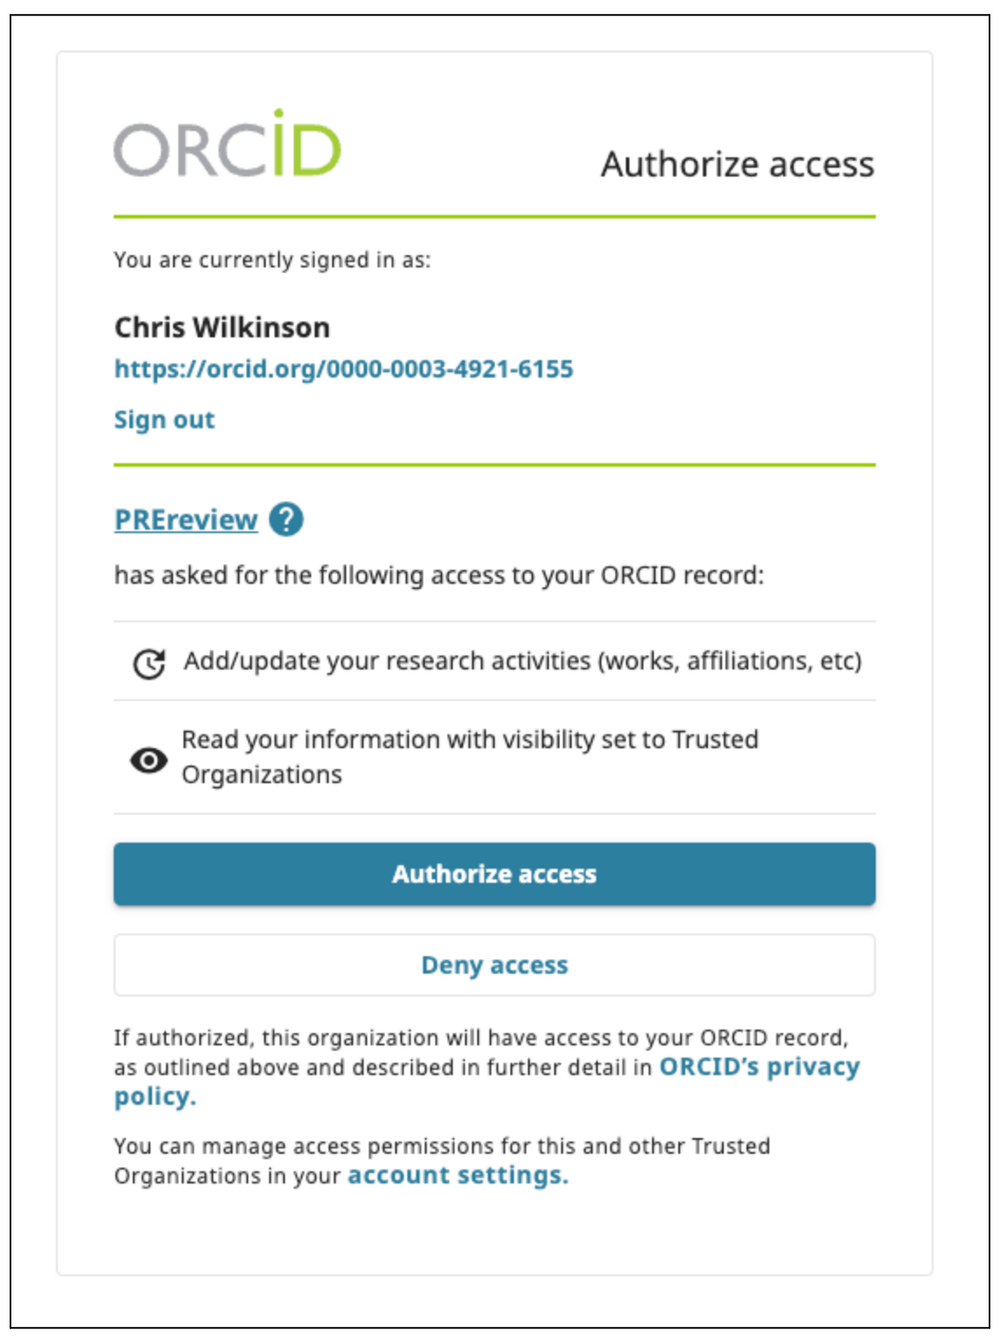The height and width of the screenshot is (1339, 1000).
Task: Click the https://orcid.org/0000-0003-4921-6155 link
Action: coord(345,369)
